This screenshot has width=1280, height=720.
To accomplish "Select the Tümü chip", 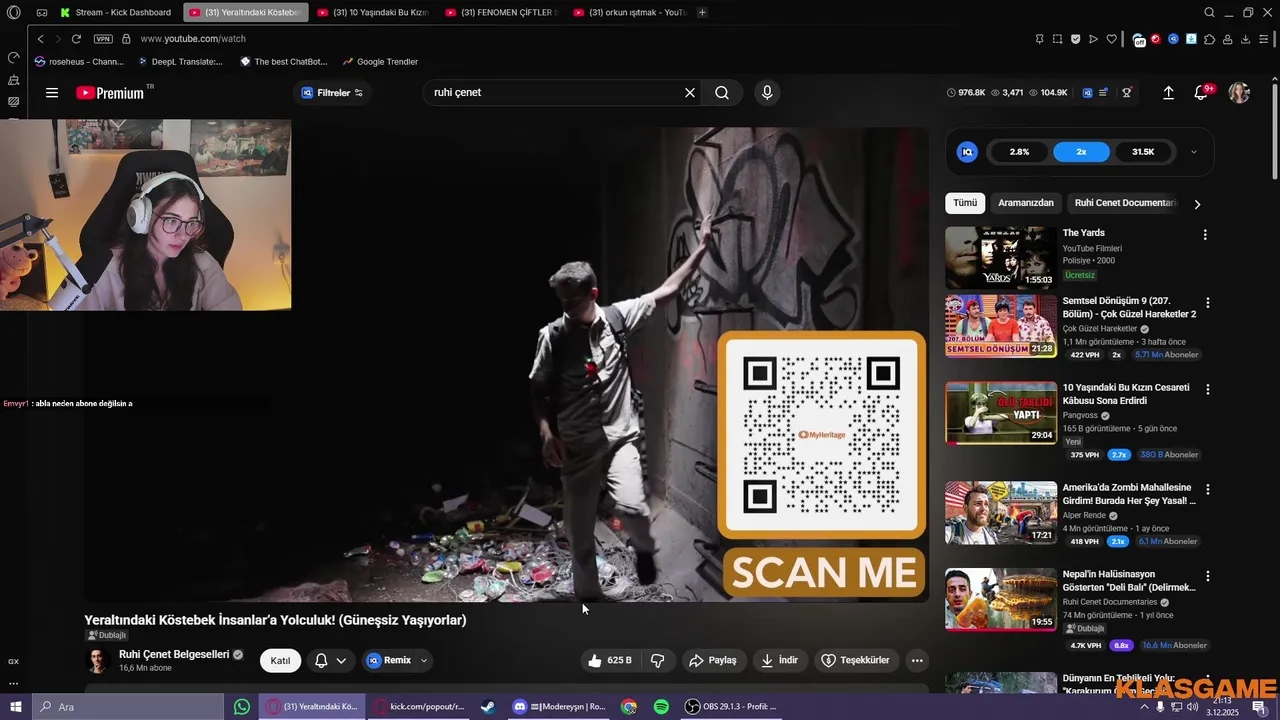I will 965,203.
